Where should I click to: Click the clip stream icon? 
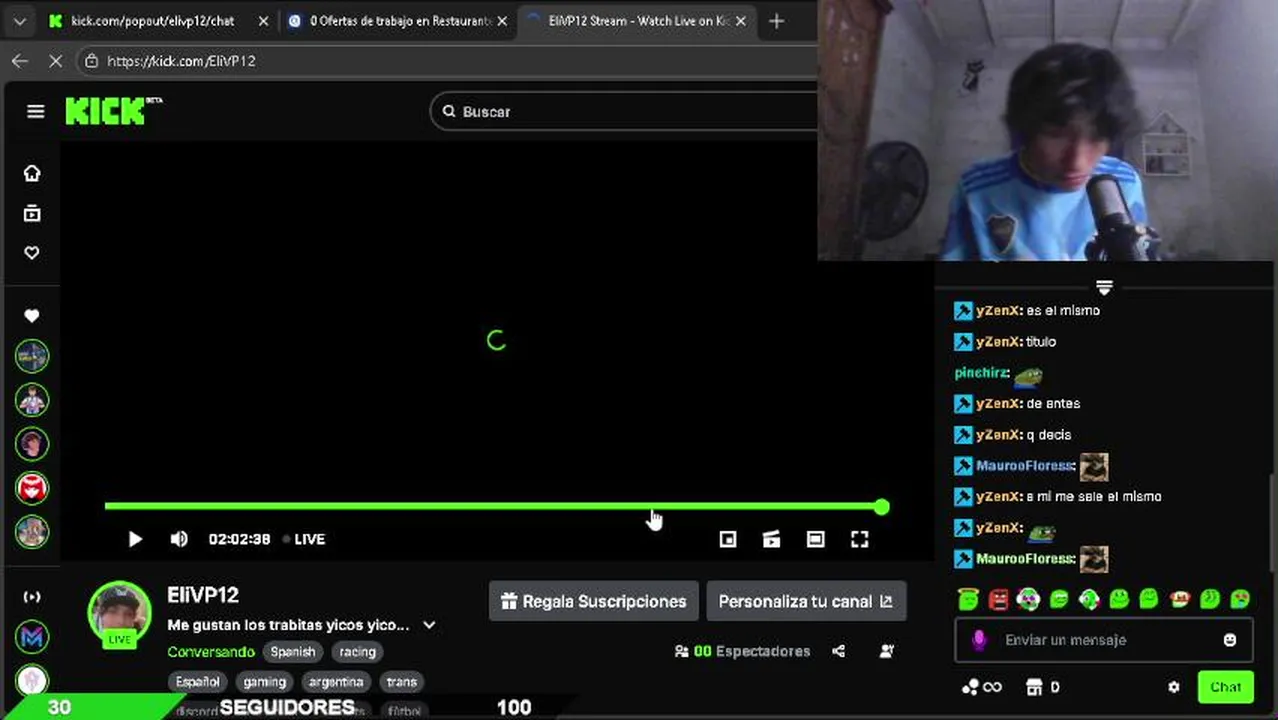[771, 539]
